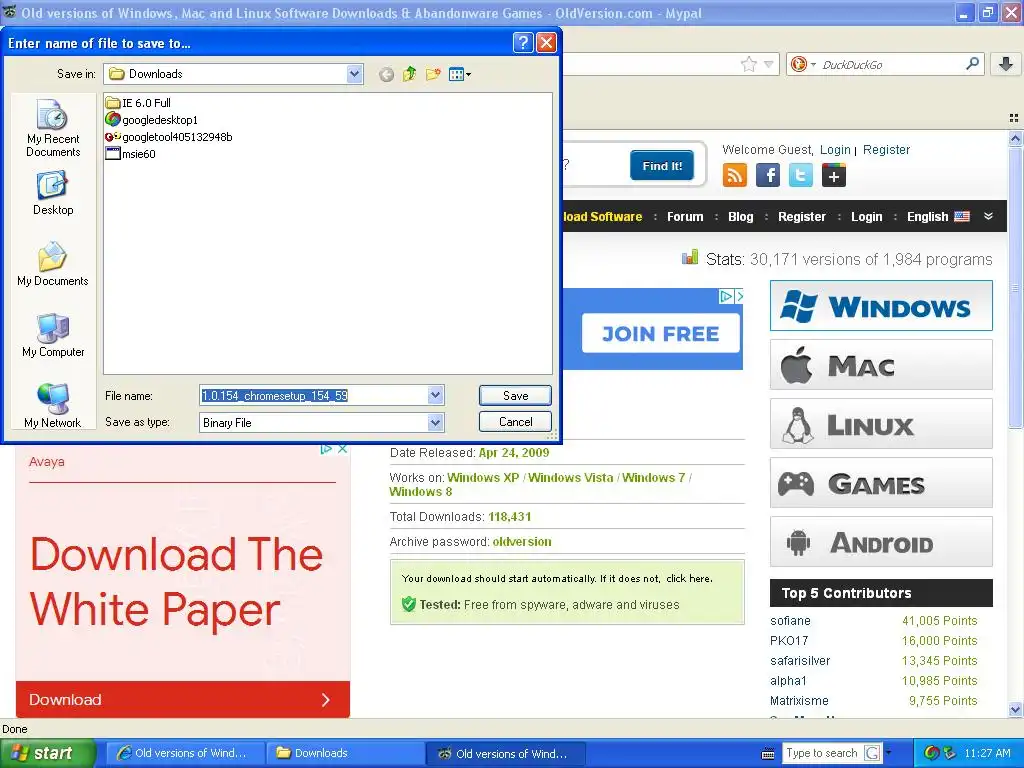This screenshot has height=768, width=1024.
Task: Open the Login nav menu item
Action: [x=866, y=217]
